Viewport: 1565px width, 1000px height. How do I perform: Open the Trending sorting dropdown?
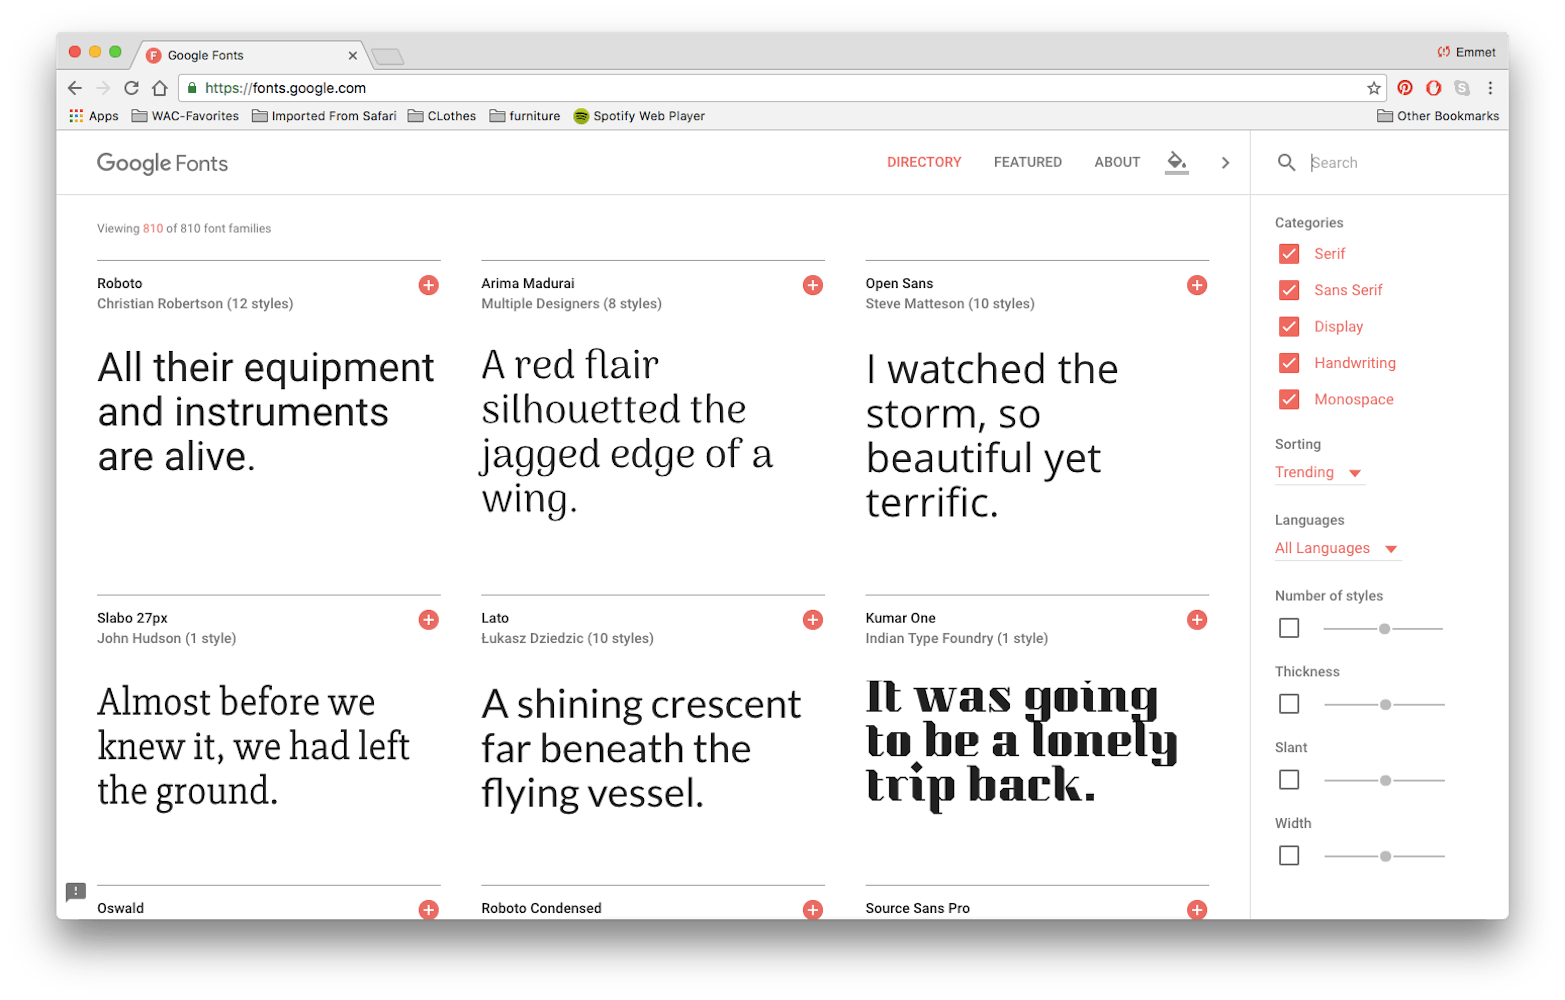[x=1318, y=473]
